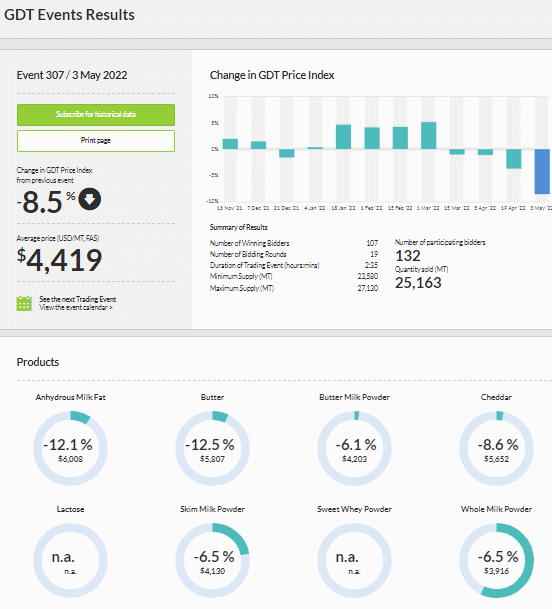Click the $5,807 Butter price
Viewport: 552px width, 609px height.
[212, 459]
